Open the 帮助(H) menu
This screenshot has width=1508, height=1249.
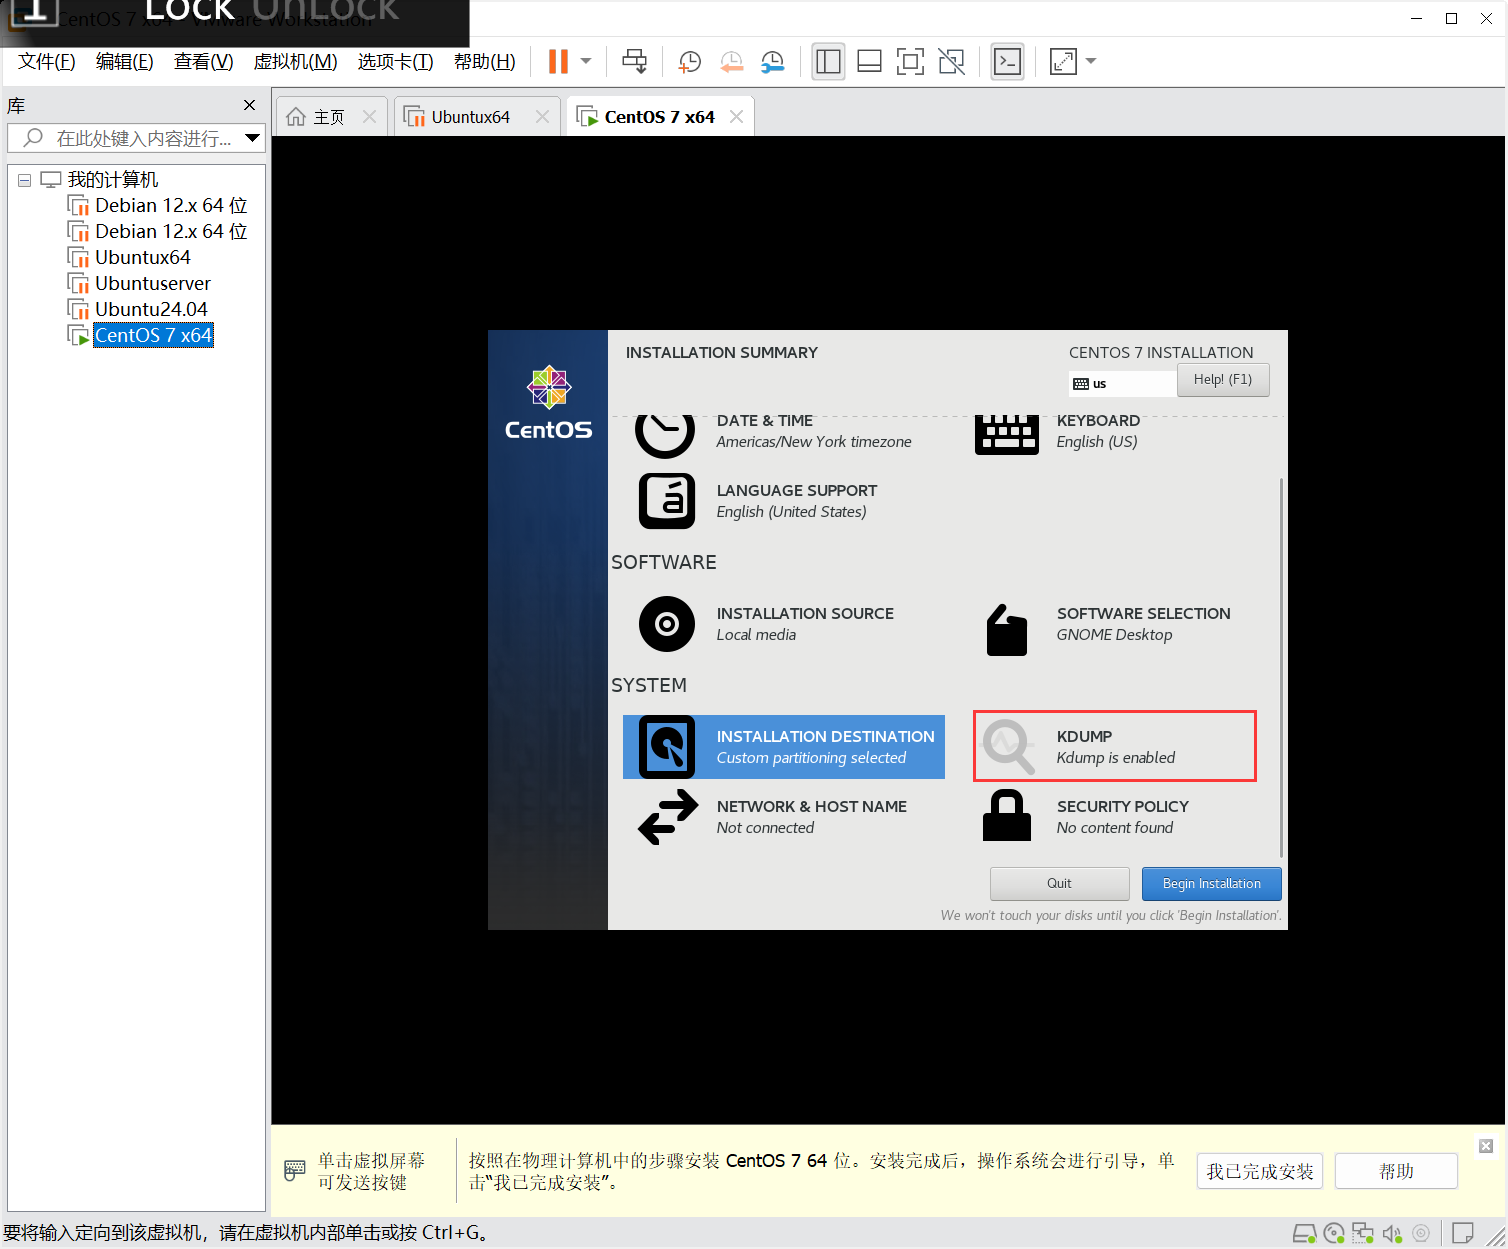pos(484,61)
